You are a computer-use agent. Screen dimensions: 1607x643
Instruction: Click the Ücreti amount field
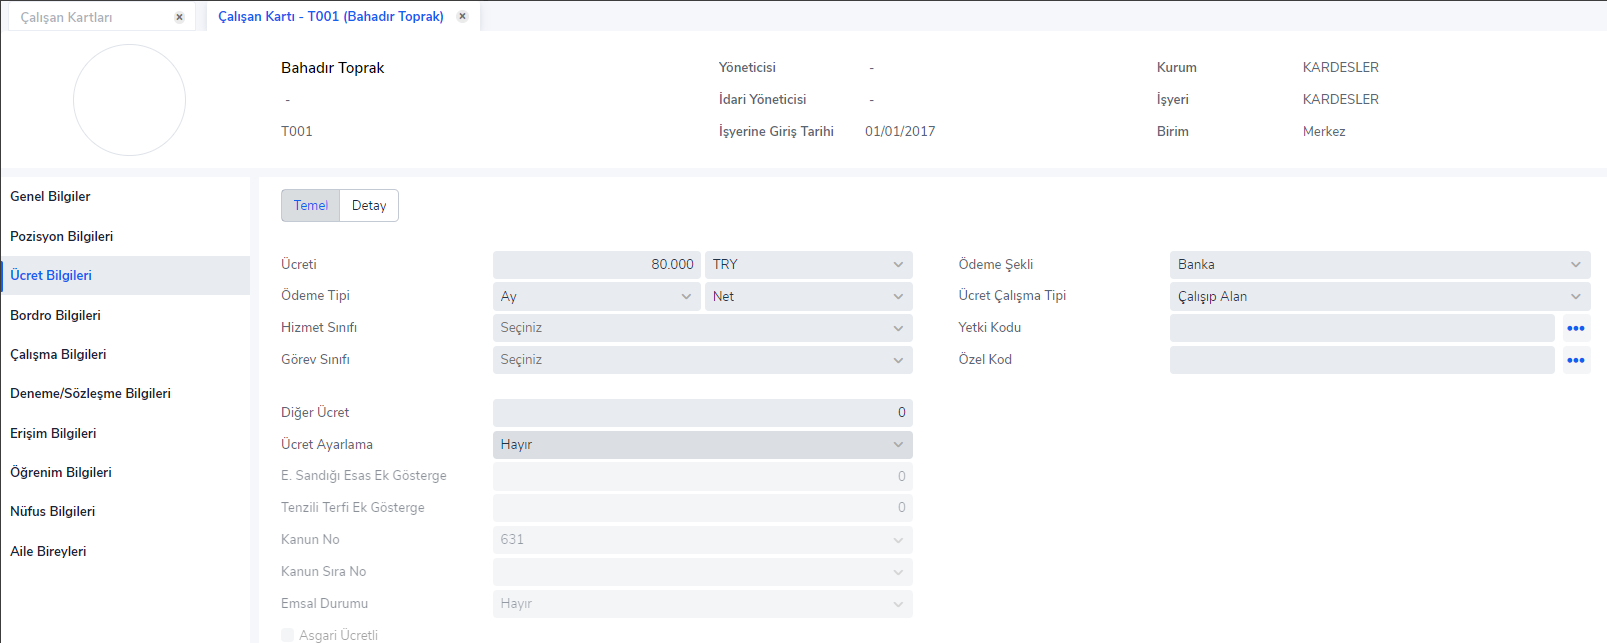tap(596, 265)
